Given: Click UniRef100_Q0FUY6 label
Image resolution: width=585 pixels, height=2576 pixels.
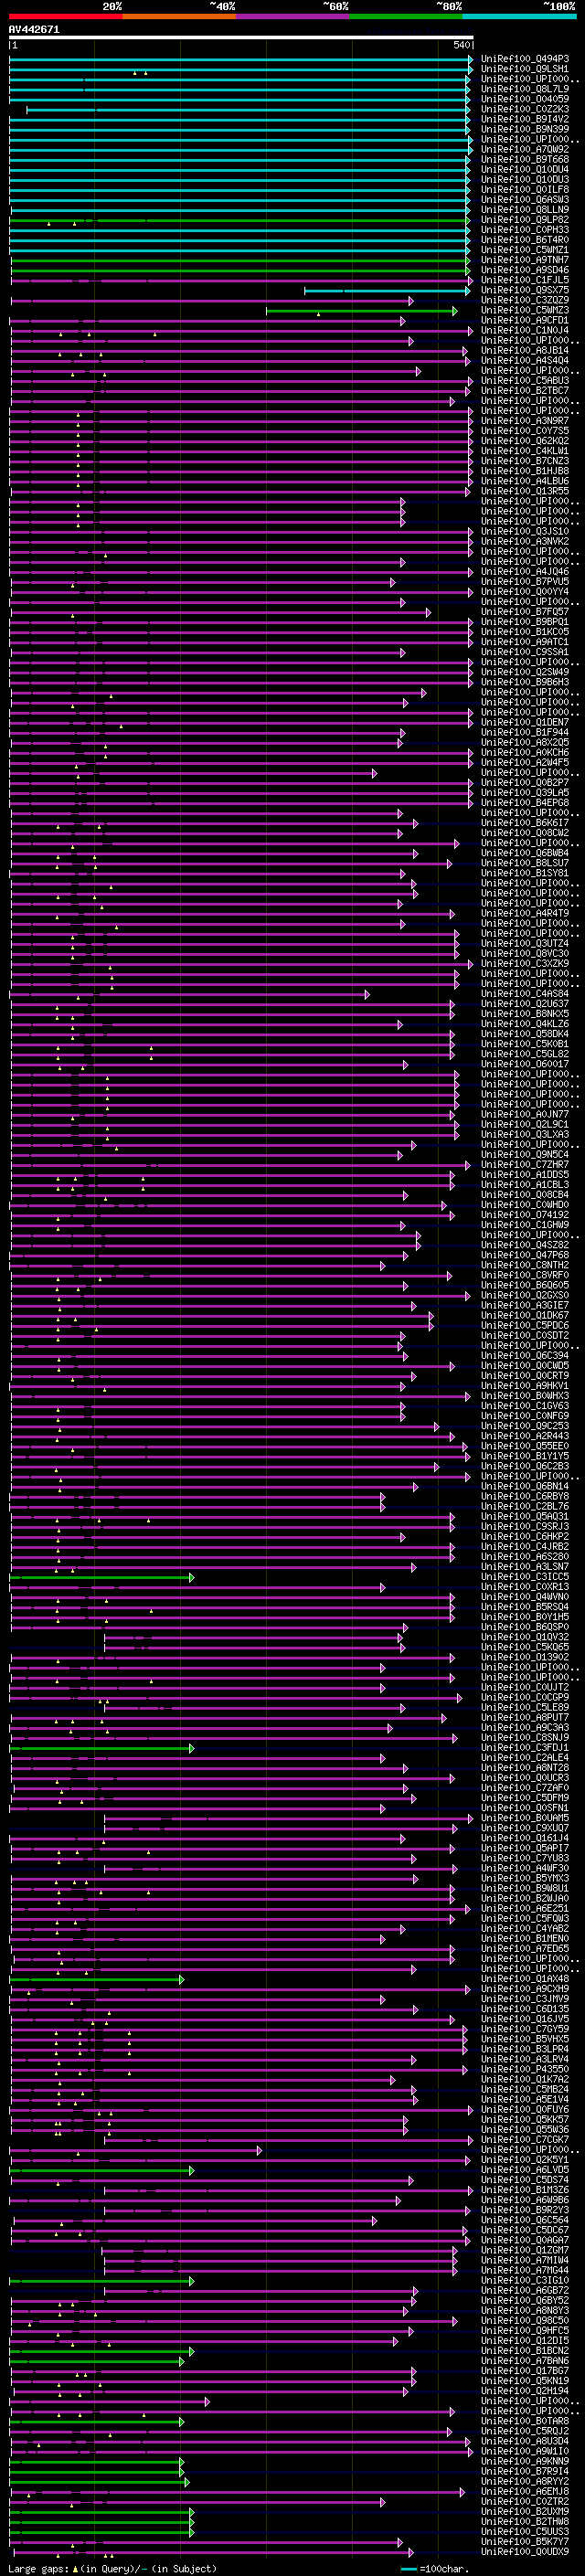Looking at the screenshot, I should click(x=525, y=2110).
